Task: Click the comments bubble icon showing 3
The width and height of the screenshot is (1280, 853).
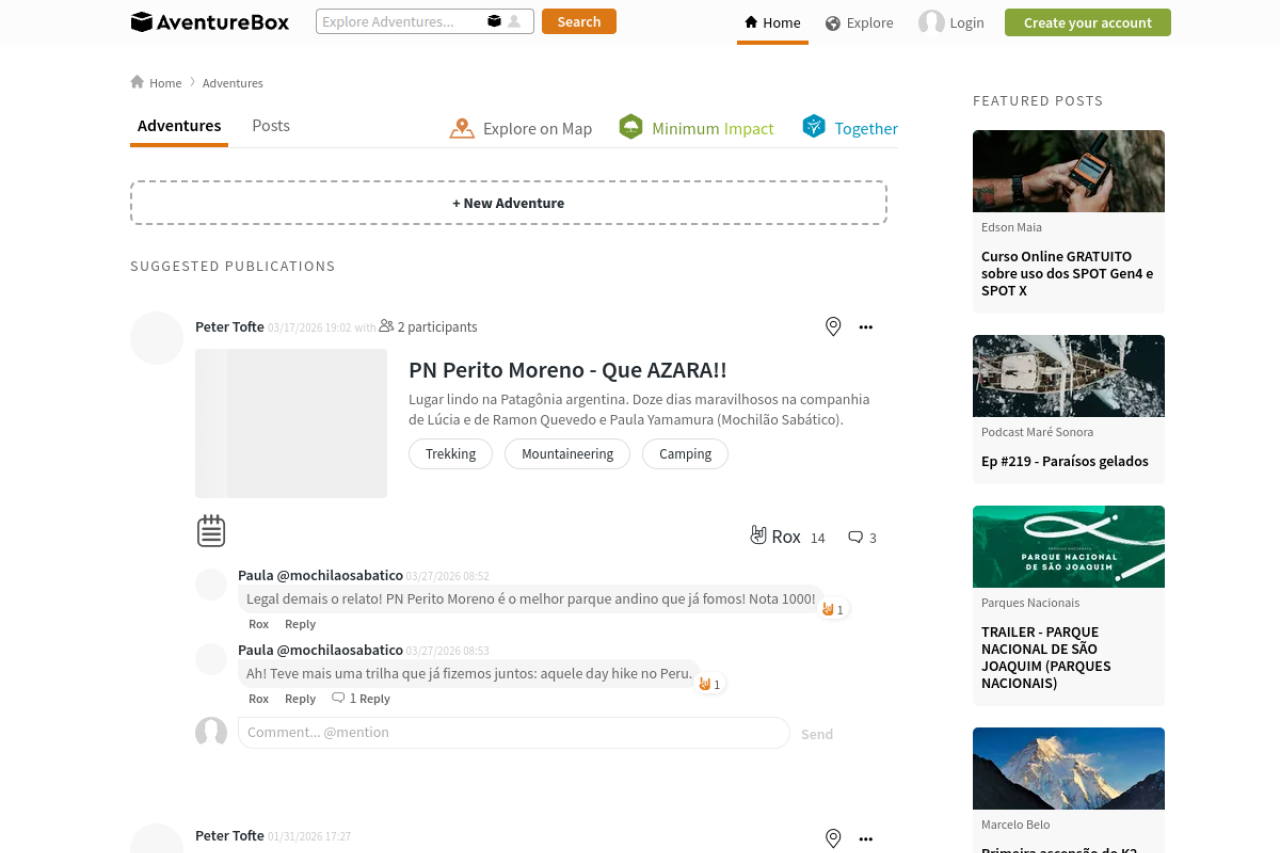Action: [x=855, y=537]
